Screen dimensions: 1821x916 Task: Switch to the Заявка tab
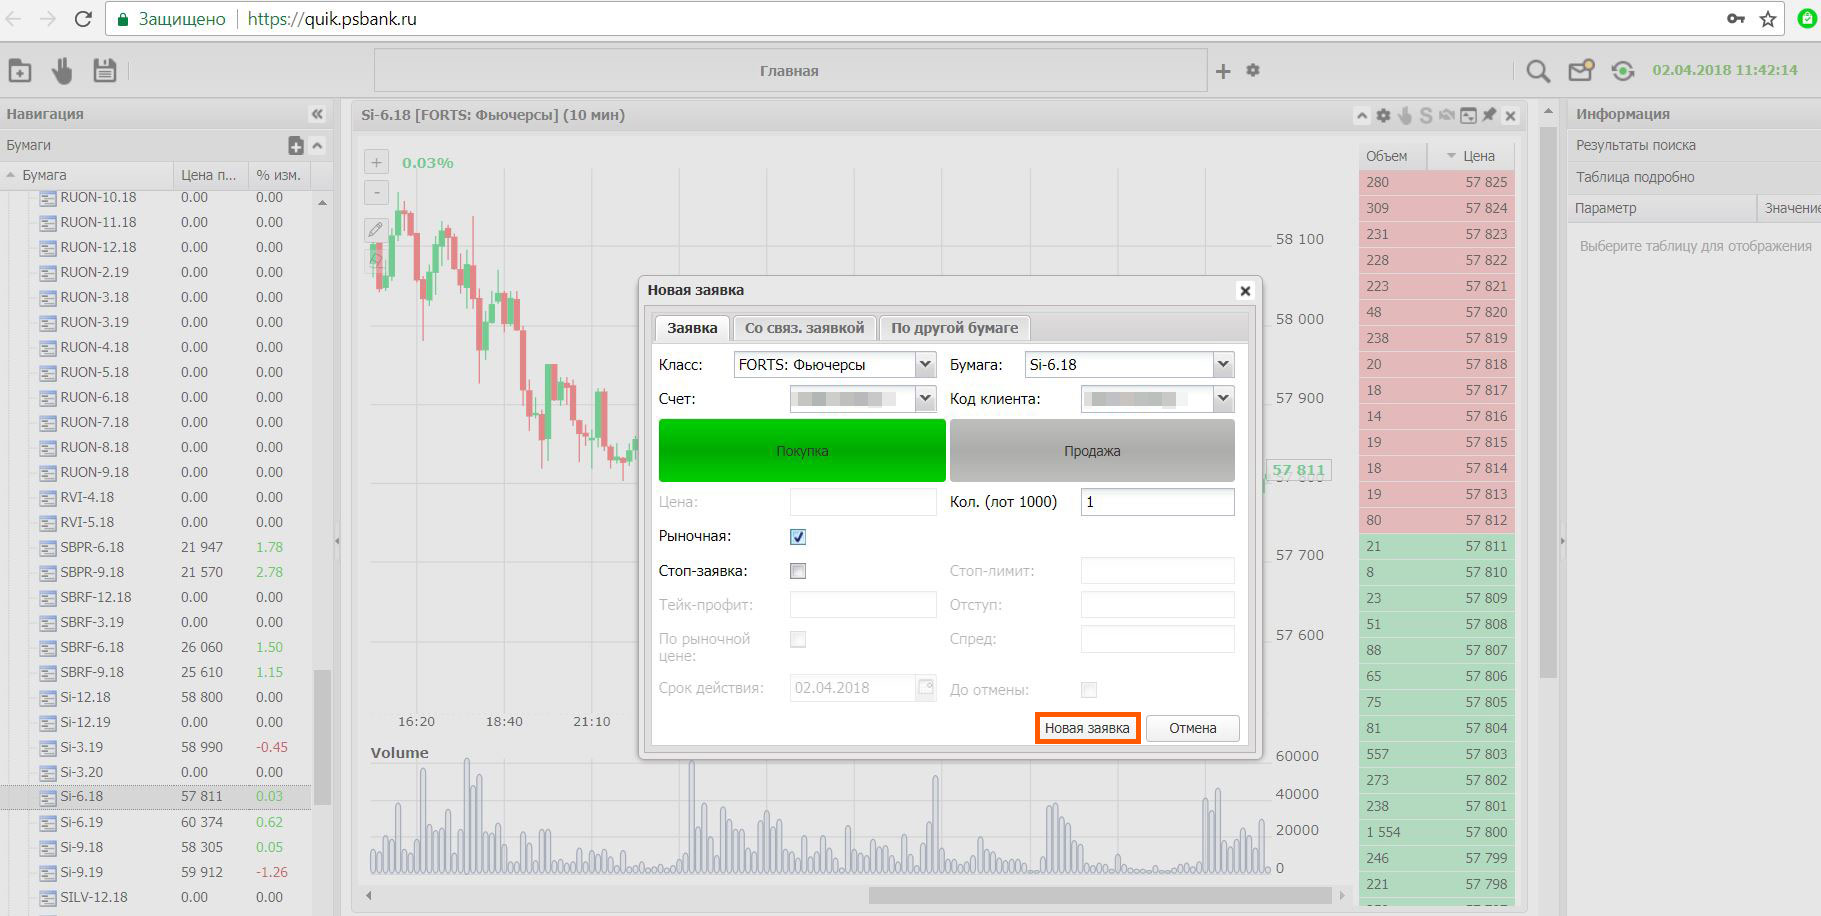pyautogui.click(x=692, y=328)
